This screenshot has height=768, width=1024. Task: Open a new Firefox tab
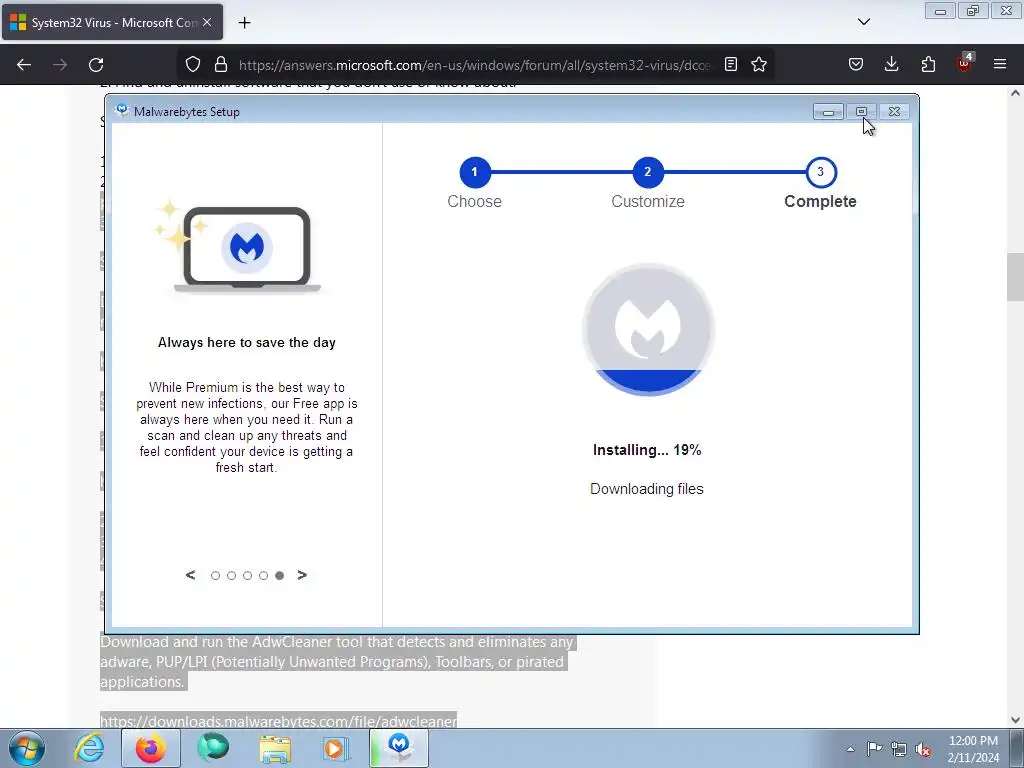tap(244, 23)
